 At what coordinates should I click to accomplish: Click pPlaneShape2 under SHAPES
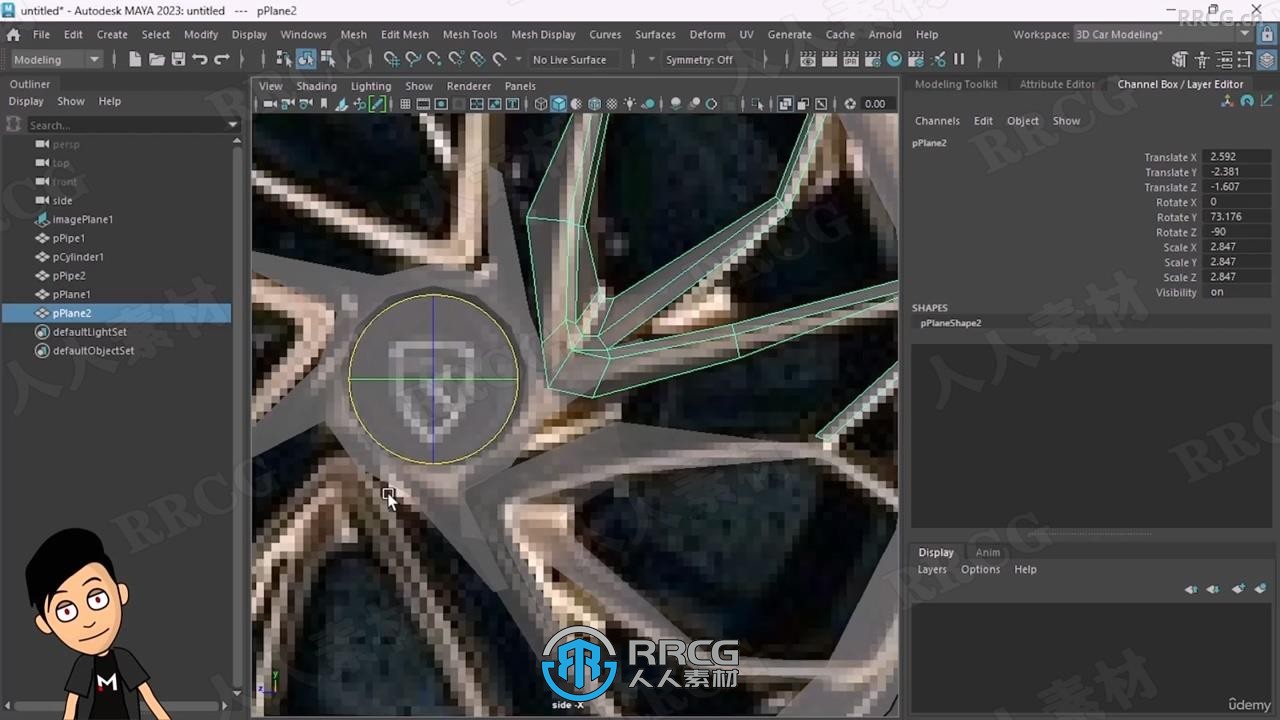pos(950,323)
